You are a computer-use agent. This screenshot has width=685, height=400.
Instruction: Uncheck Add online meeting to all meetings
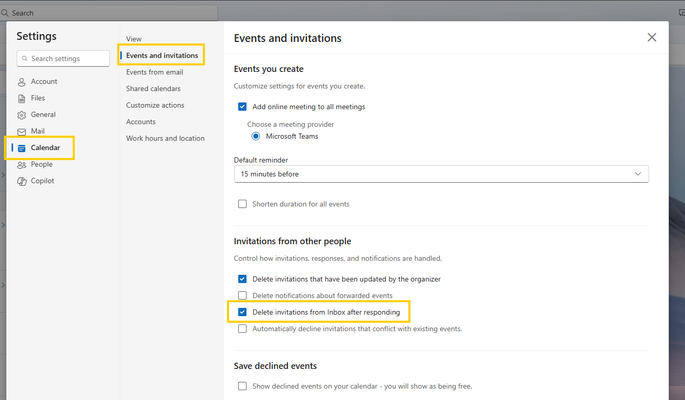pyautogui.click(x=242, y=107)
